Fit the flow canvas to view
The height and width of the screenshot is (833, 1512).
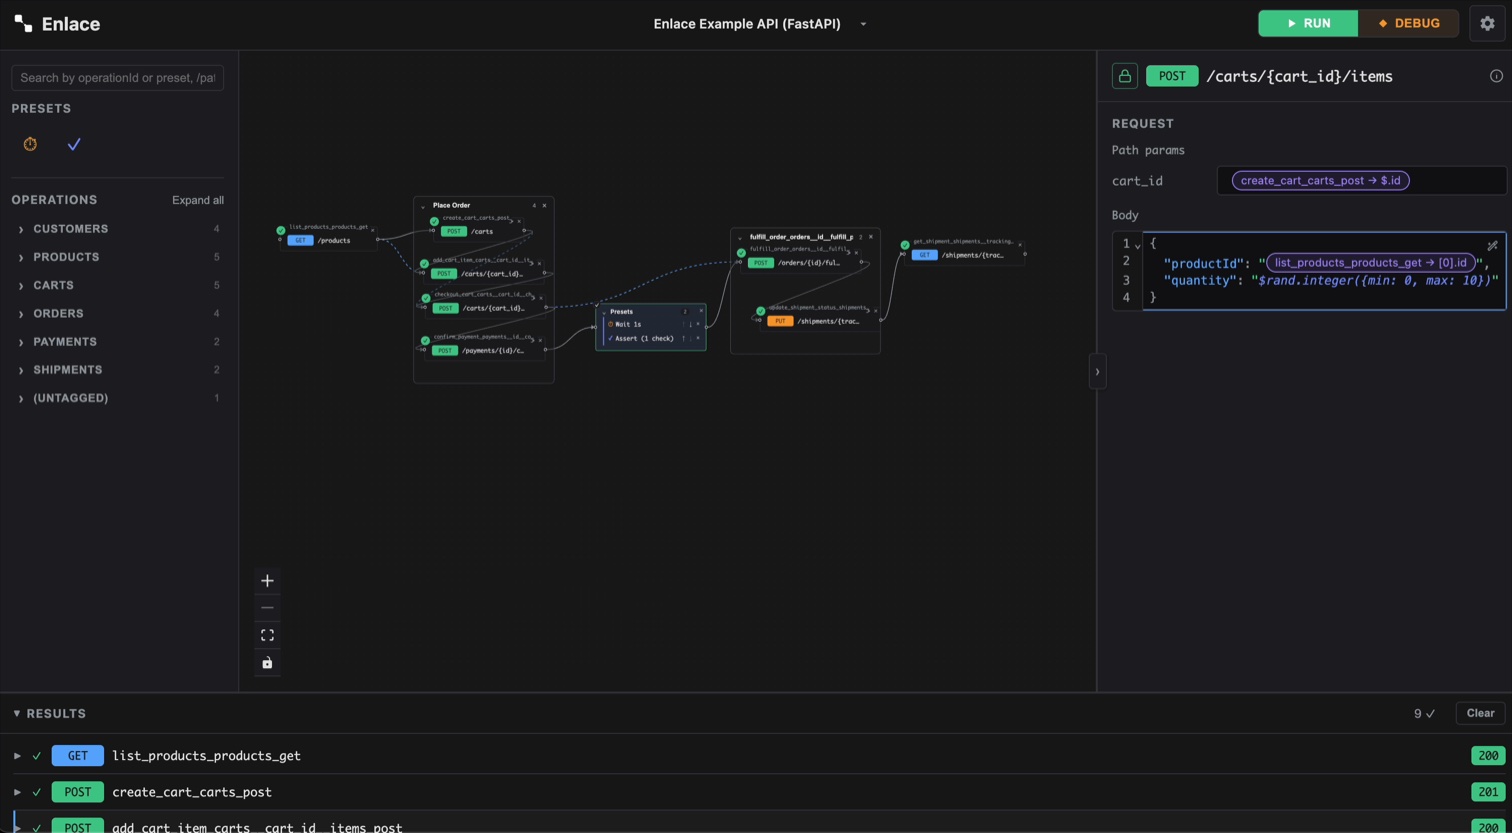pos(267,635)
